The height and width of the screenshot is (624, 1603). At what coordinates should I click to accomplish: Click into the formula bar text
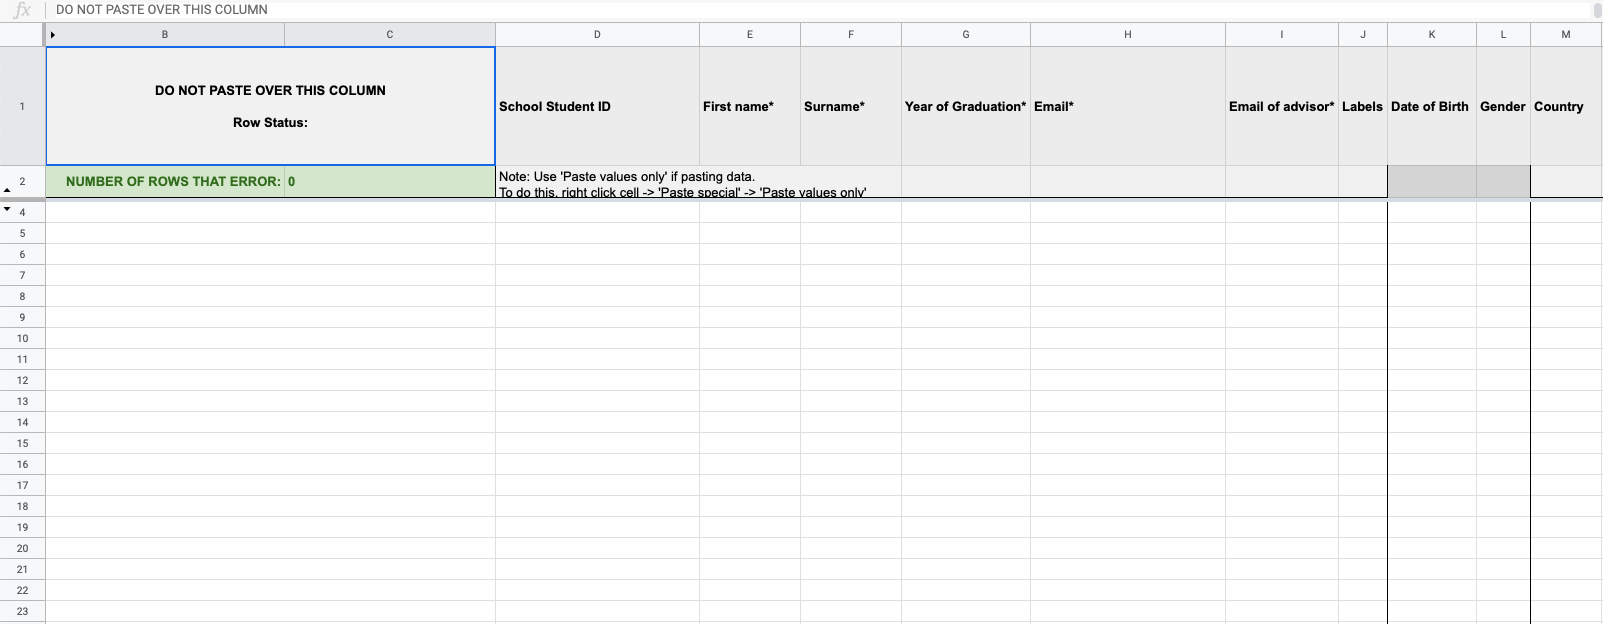[162, 10]
